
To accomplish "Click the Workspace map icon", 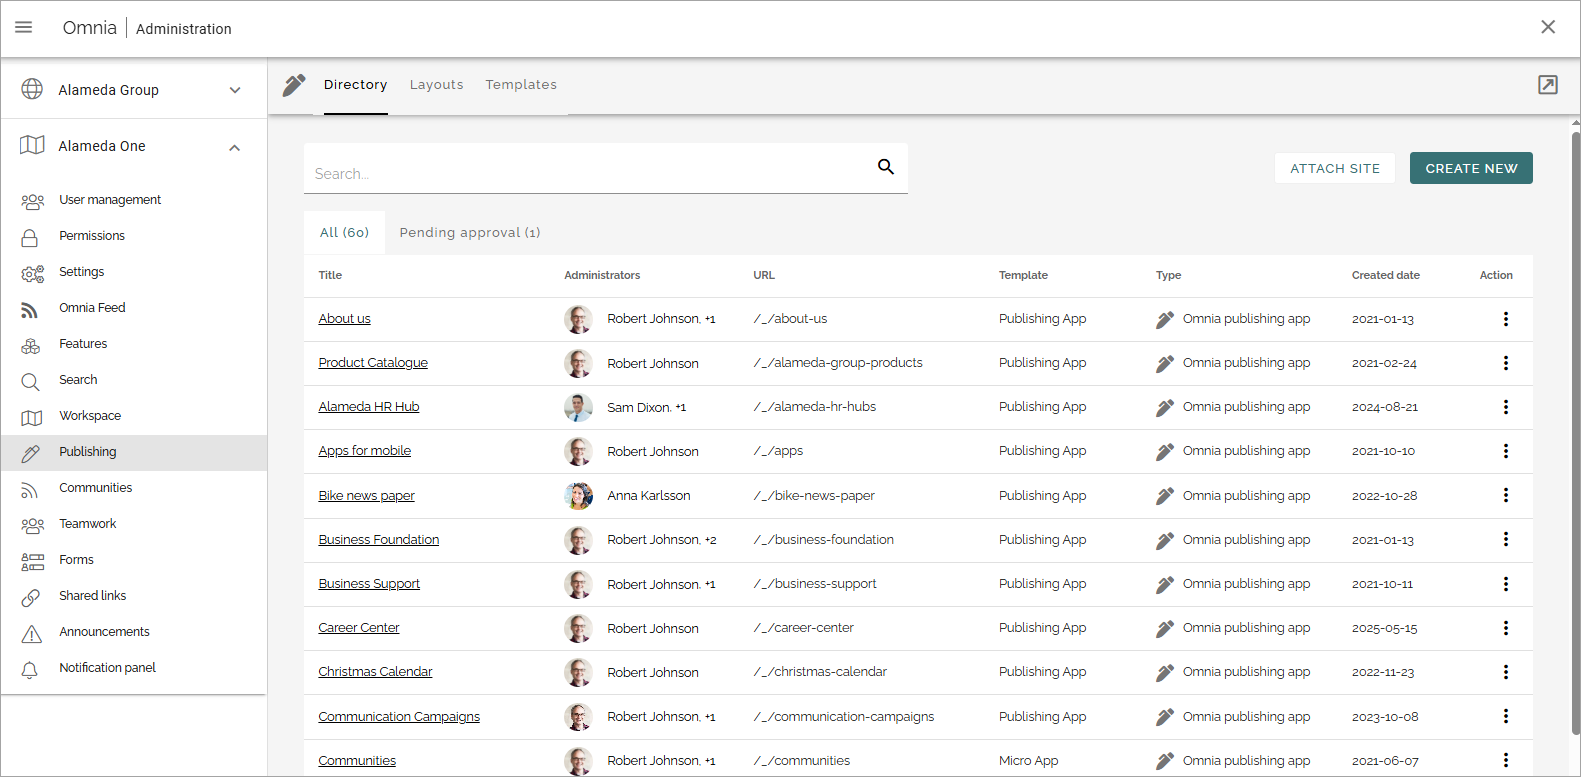I will pos(31,417).
